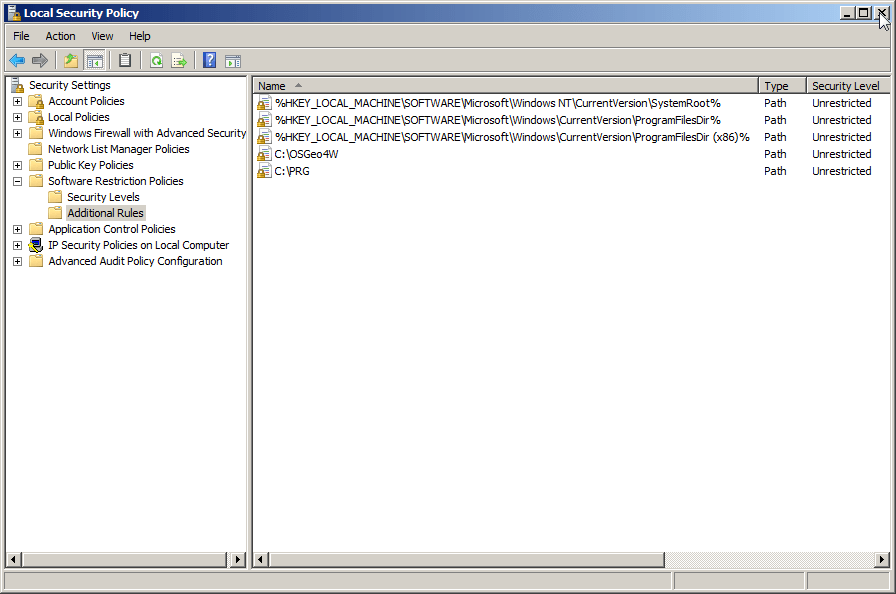Click Unrestricted level of C:\PRG row
Viewport: 896px width, 594px height.
coord(841,171)
